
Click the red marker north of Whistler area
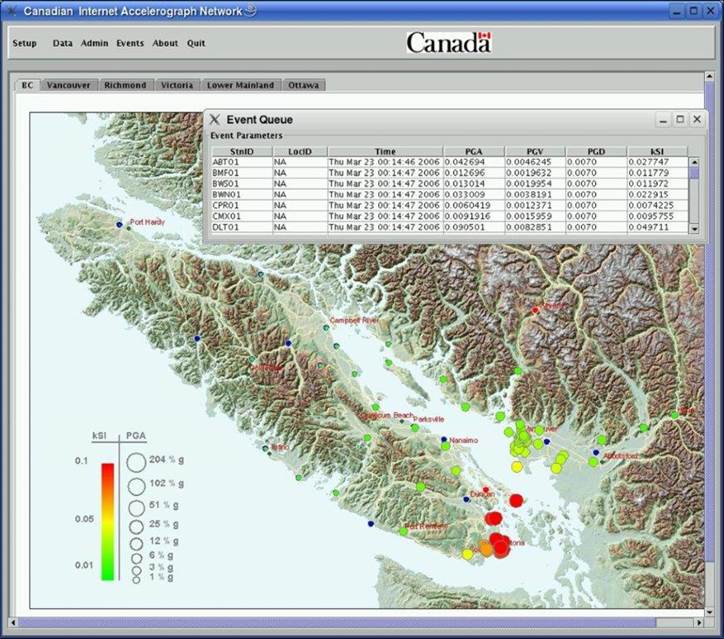535,310
